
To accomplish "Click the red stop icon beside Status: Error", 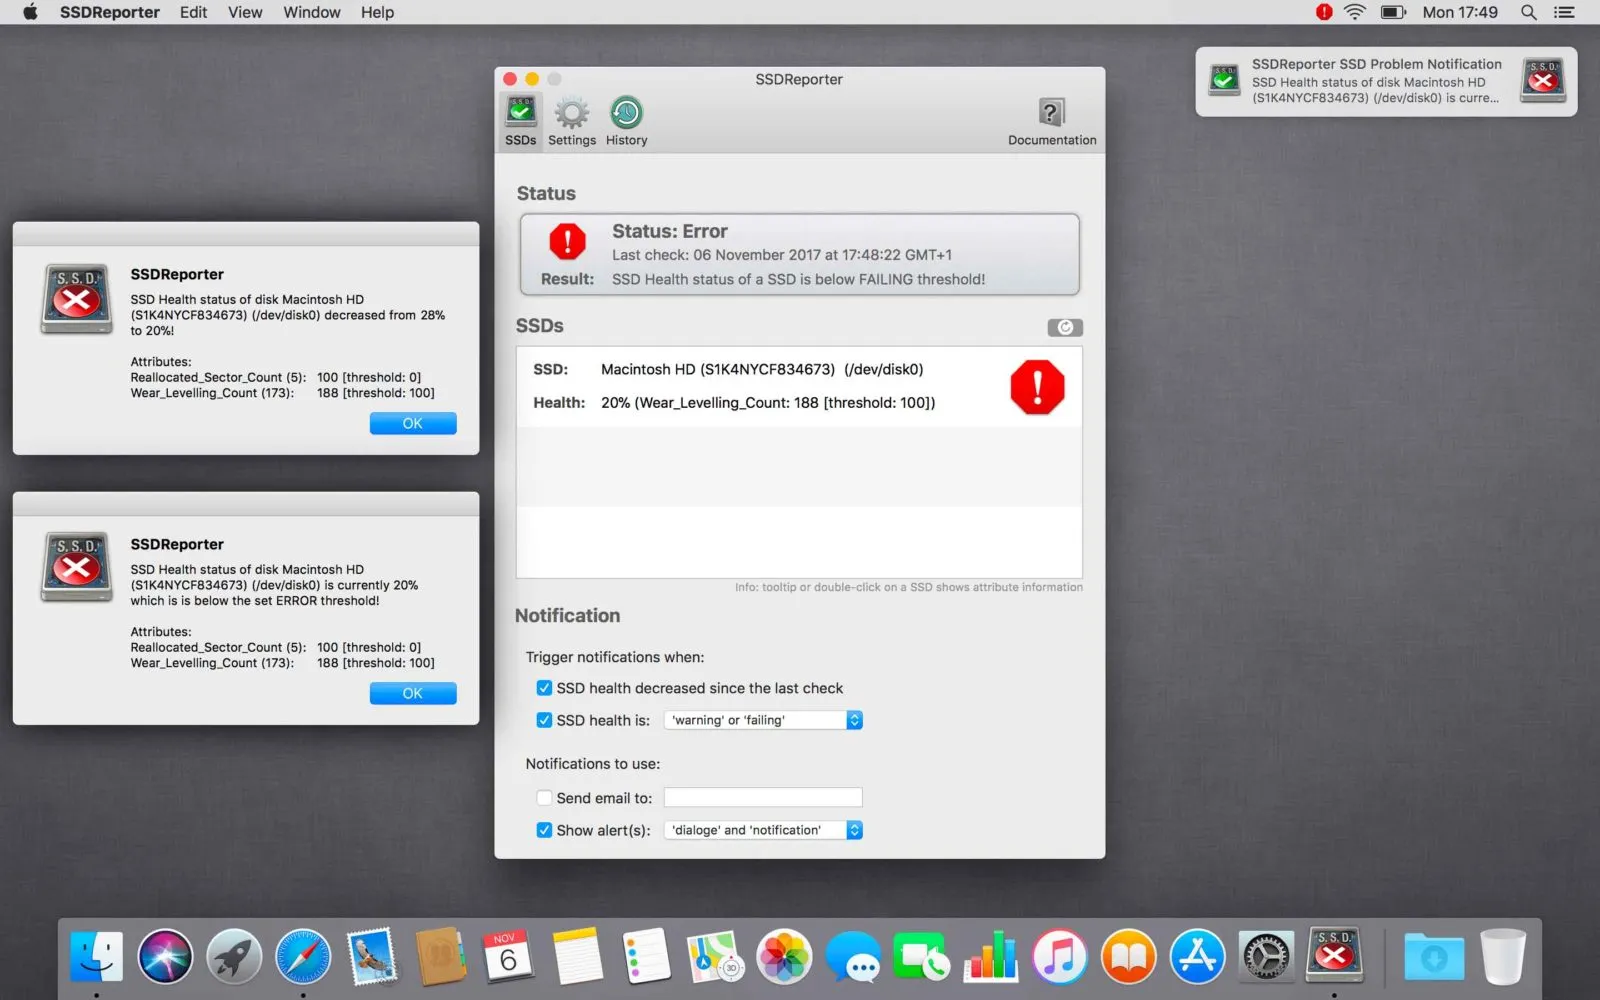I will [567, 241].
